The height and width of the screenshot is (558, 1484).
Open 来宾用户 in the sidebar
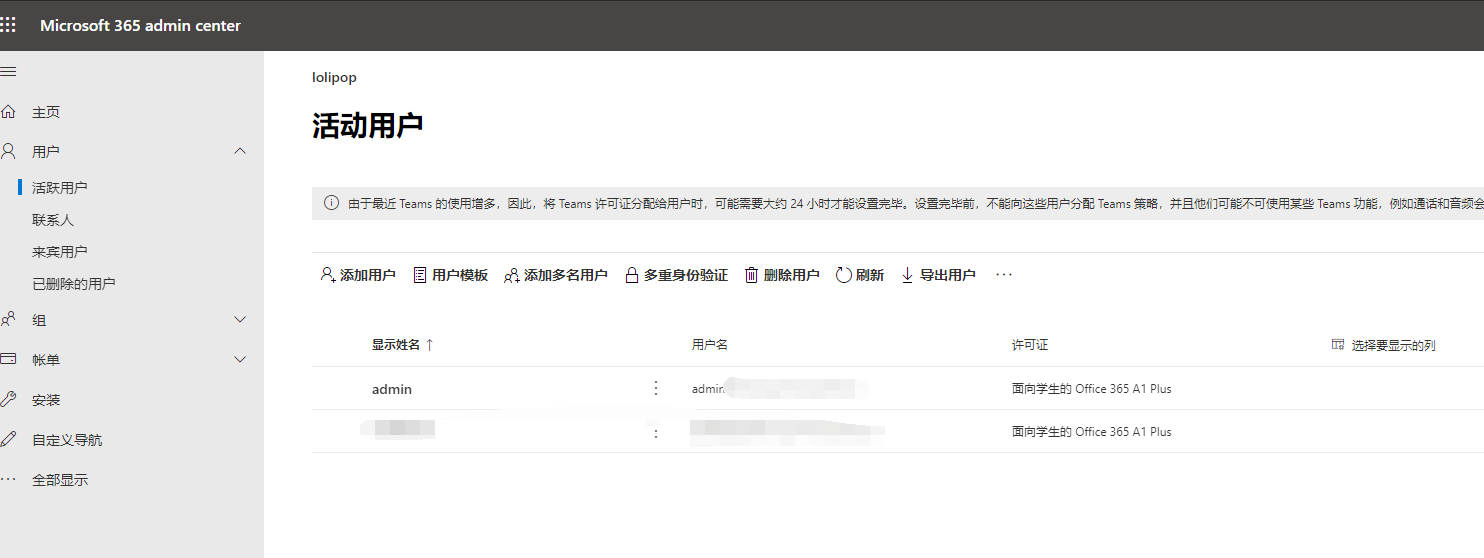tap(60, 252)
